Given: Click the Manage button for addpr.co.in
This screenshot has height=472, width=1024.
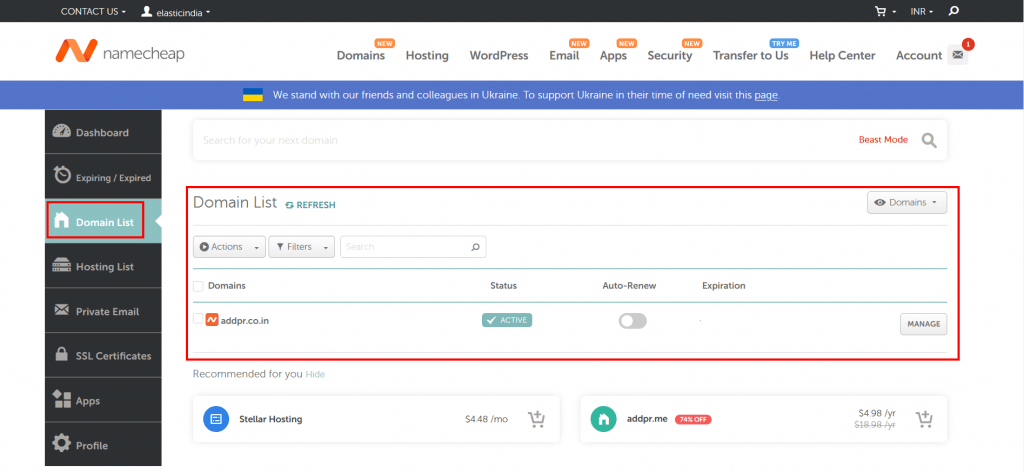Looking at the screenshot, I should tap(923, 324).
